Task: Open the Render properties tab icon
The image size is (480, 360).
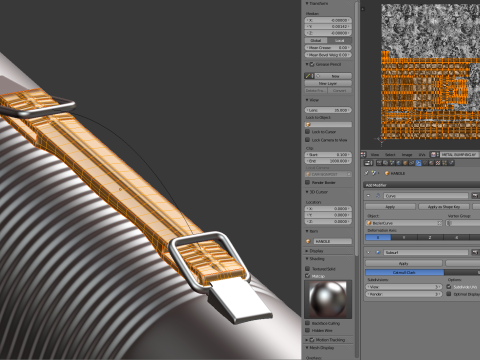Action: pyautogui.click(x=379, y=163)
